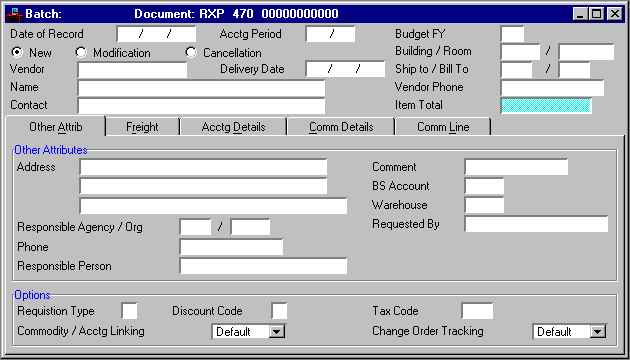Go to the Comm Line tab

pyautogui.click(x=443, y=127)
